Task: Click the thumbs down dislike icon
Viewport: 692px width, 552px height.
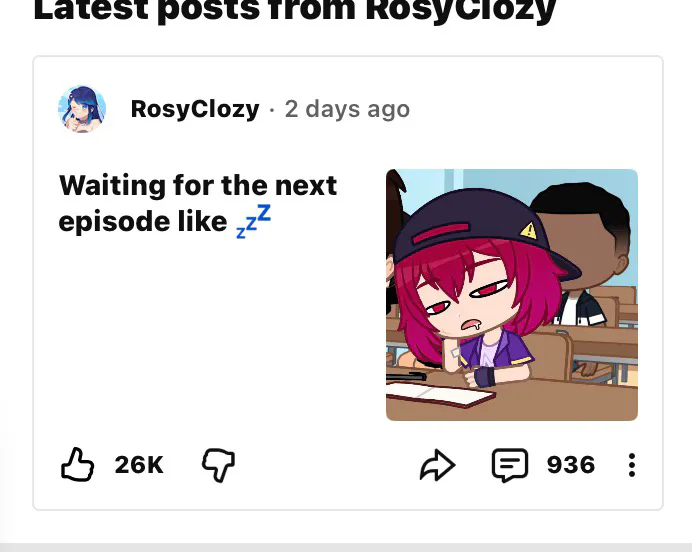Action: [x=218, y=464]
